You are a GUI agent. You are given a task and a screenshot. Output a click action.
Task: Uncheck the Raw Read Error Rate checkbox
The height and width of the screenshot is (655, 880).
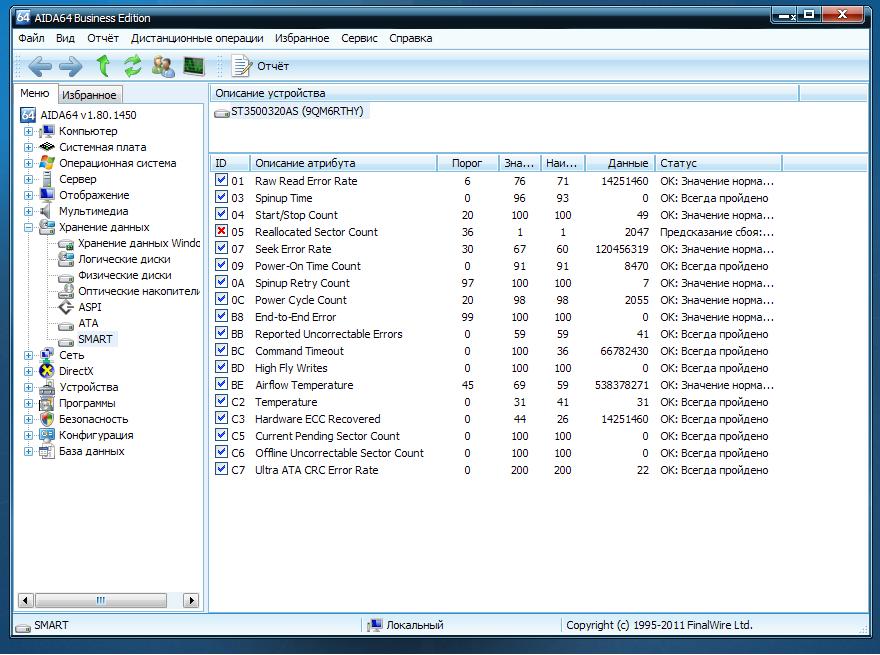pos(222,181)
